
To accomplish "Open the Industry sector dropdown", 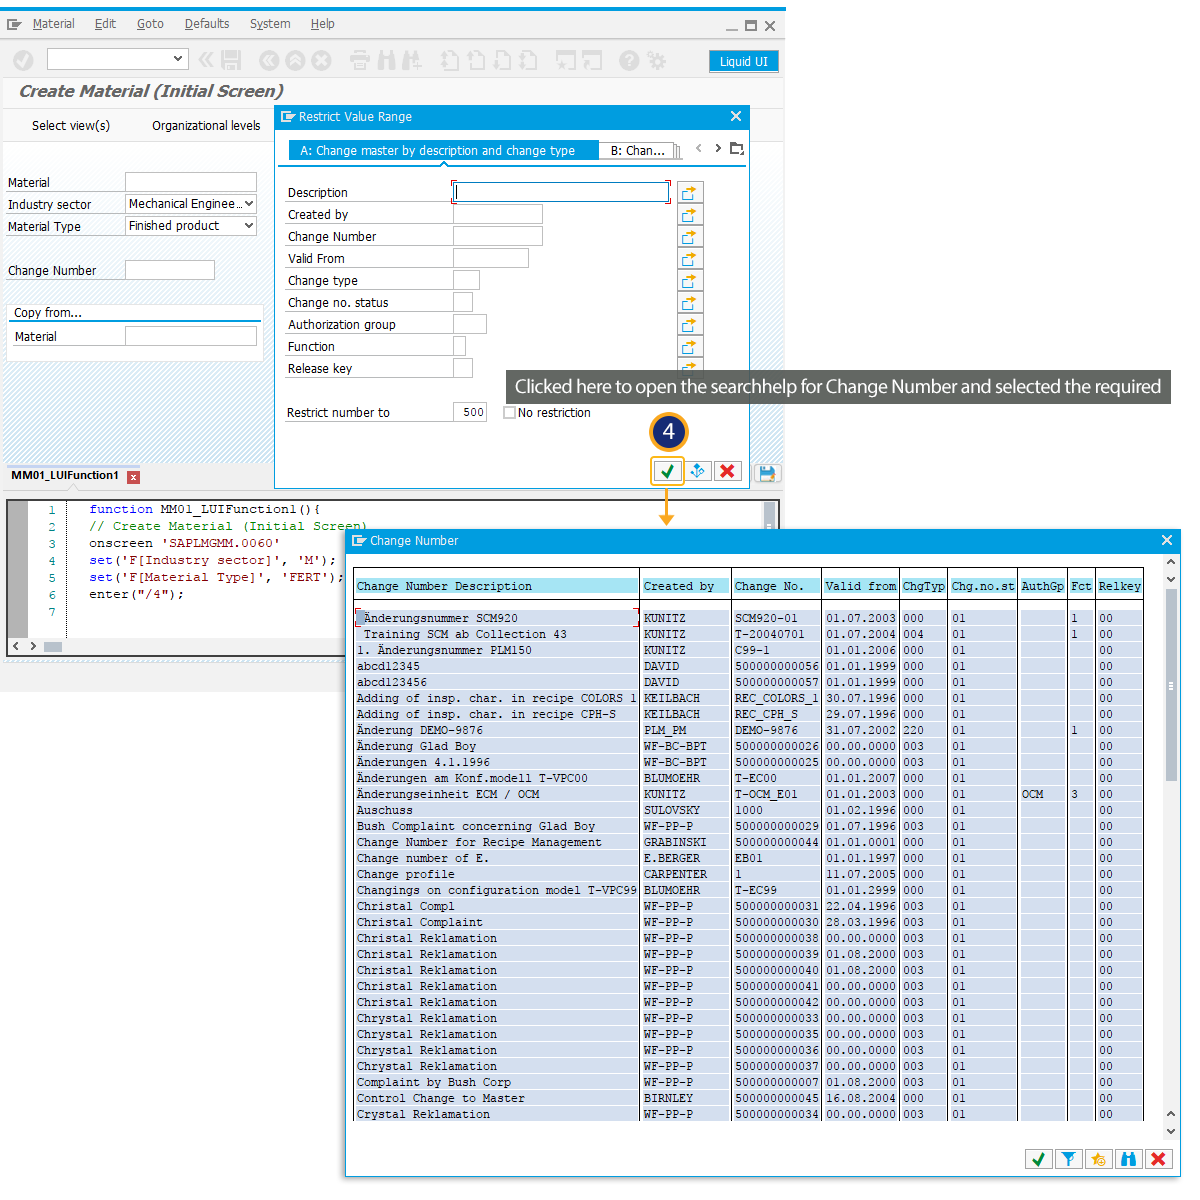I will point(249,204).
